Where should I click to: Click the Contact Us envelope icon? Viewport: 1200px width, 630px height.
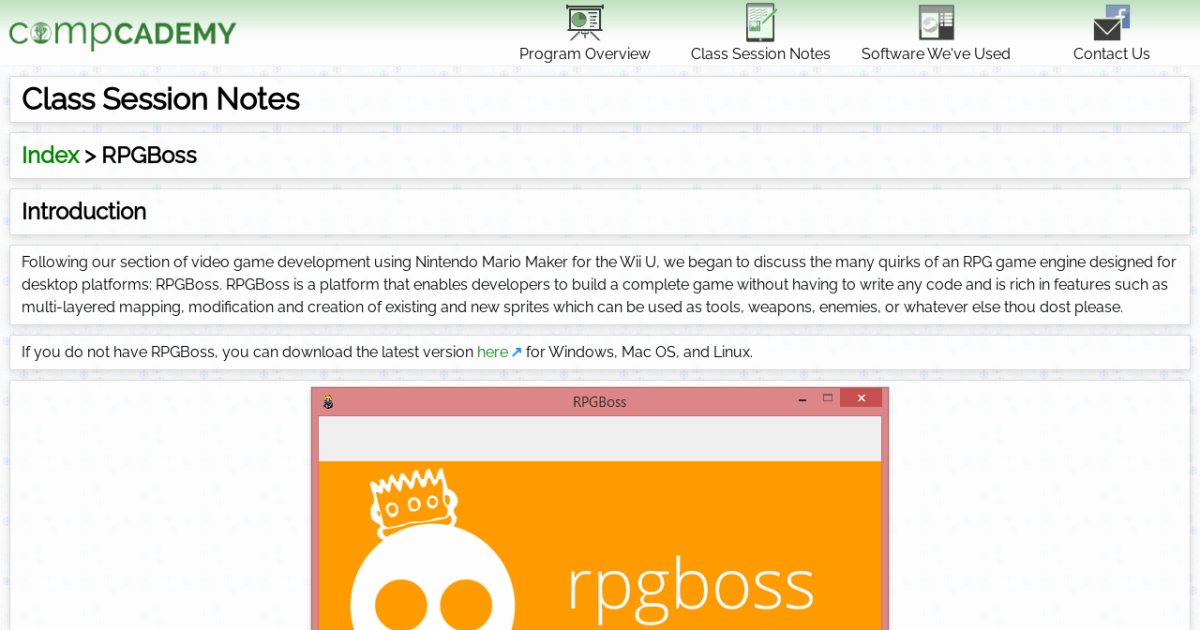tap(1111, 22)
